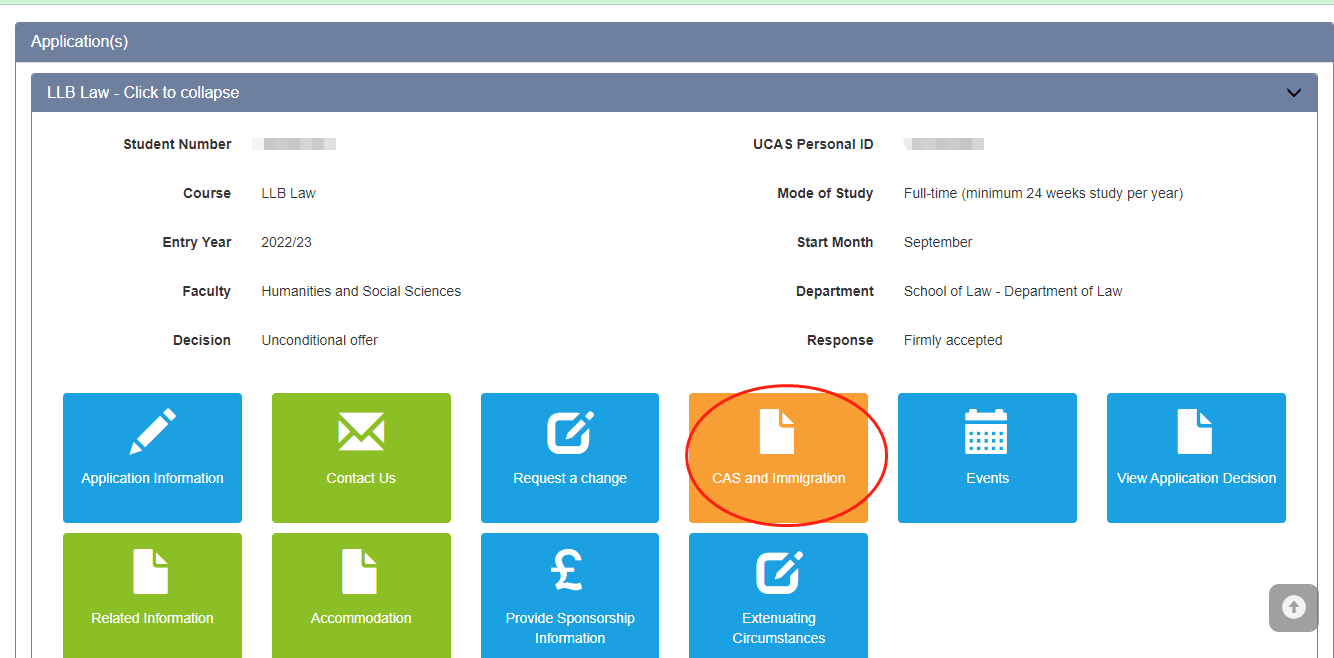Open the Accommodation tile
This screenshot has height=658, width=1334.
[x=361, y=595]
